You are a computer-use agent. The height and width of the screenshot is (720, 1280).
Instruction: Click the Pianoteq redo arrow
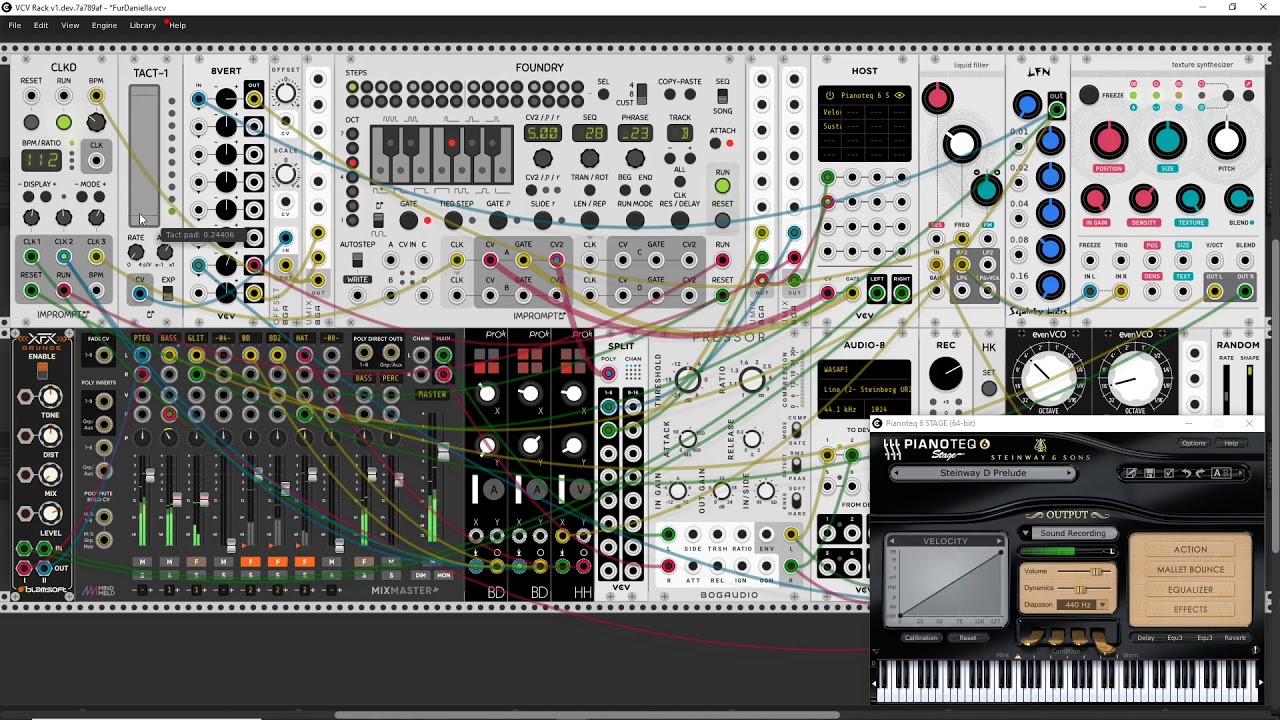coord(1202,473)
